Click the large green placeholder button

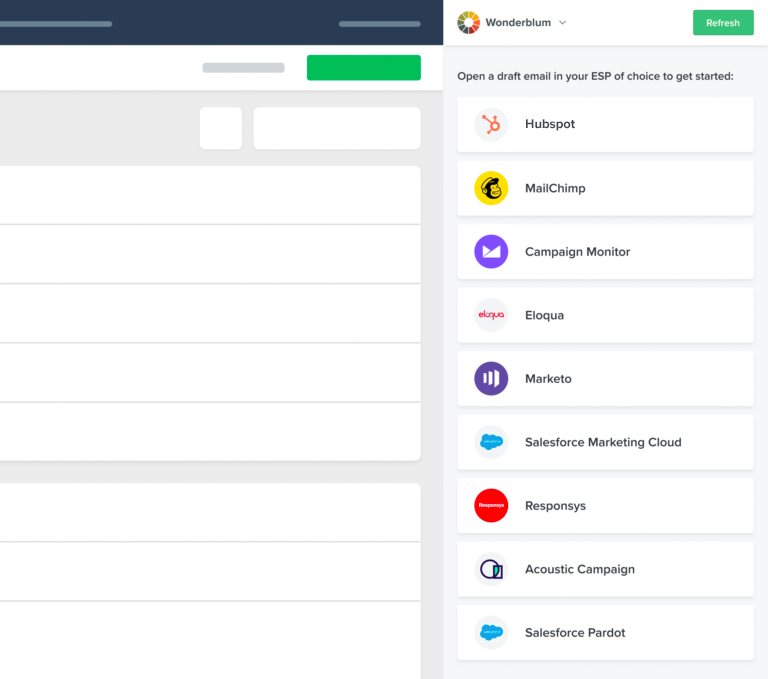pos(363,68)
